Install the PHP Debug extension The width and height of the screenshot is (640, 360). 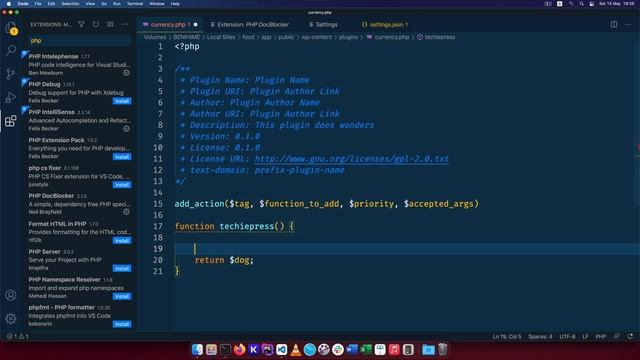tap(122, 101)
